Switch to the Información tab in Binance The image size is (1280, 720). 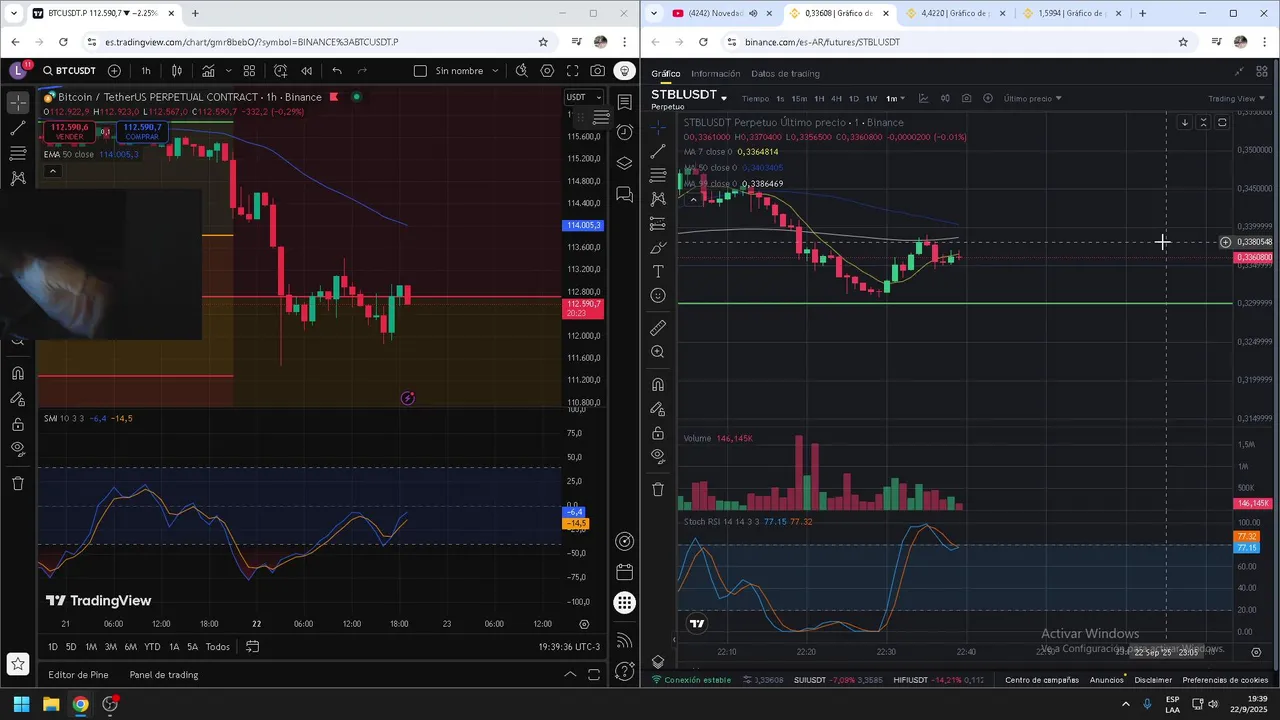click(x=716, y=74)
